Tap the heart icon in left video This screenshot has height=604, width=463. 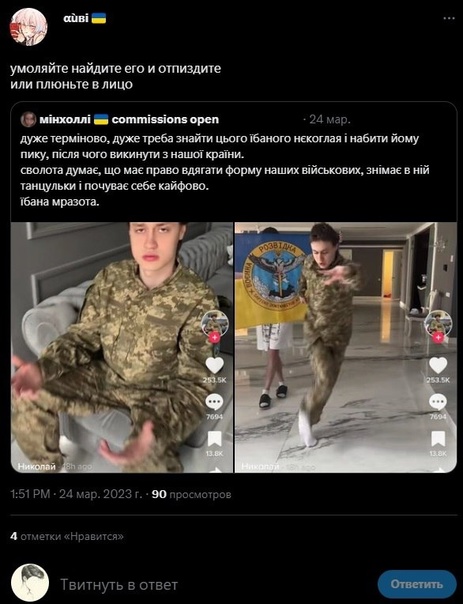click(x=214, y=365)
